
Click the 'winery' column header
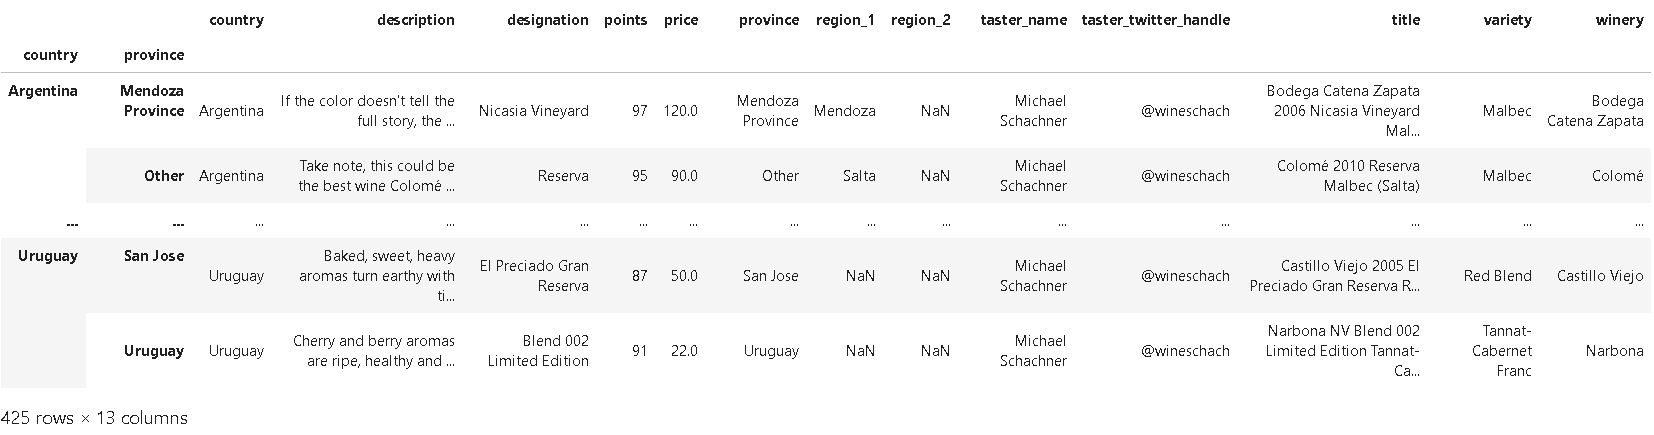pos(1619,20)
